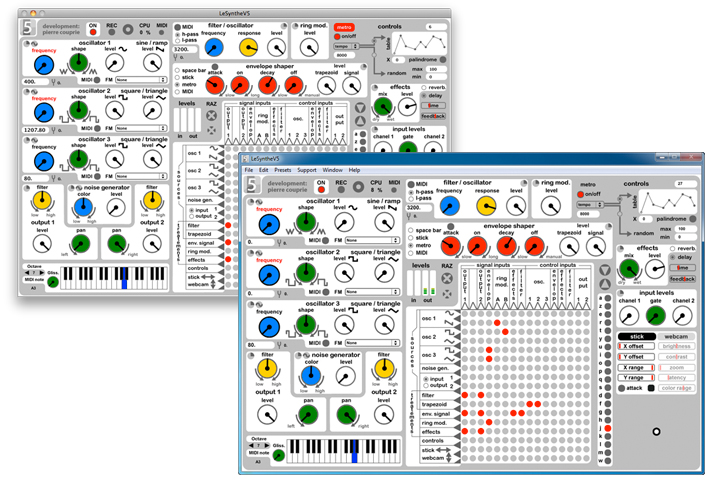Select delay effect in front window
The width and height of the screenshot is (708, 480).
pos(673,257)
